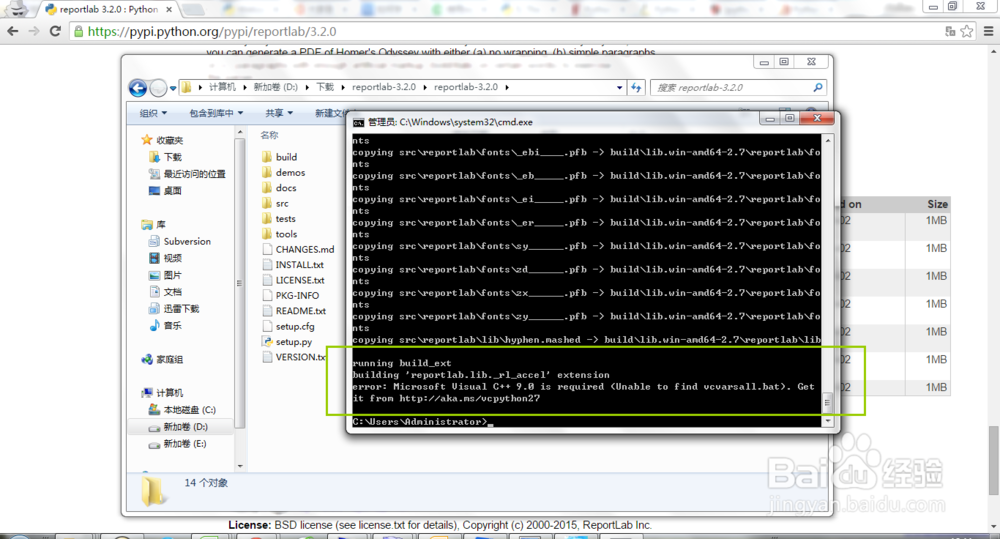Select 迅雷下载 in navigation pane

click(181, 308)
